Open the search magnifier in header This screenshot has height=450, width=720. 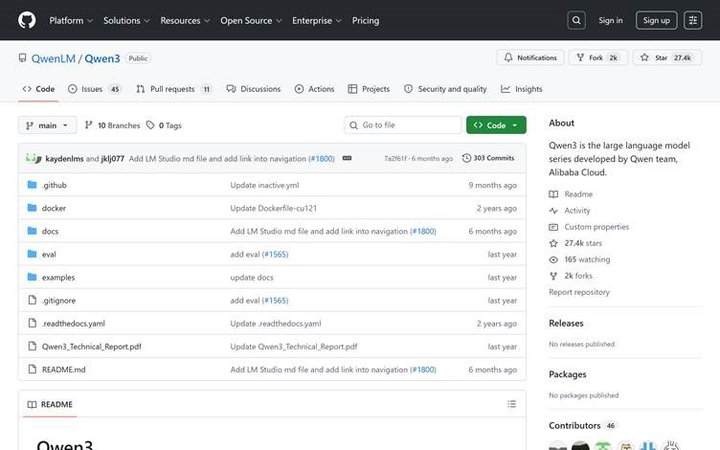(x=576, y=20)
